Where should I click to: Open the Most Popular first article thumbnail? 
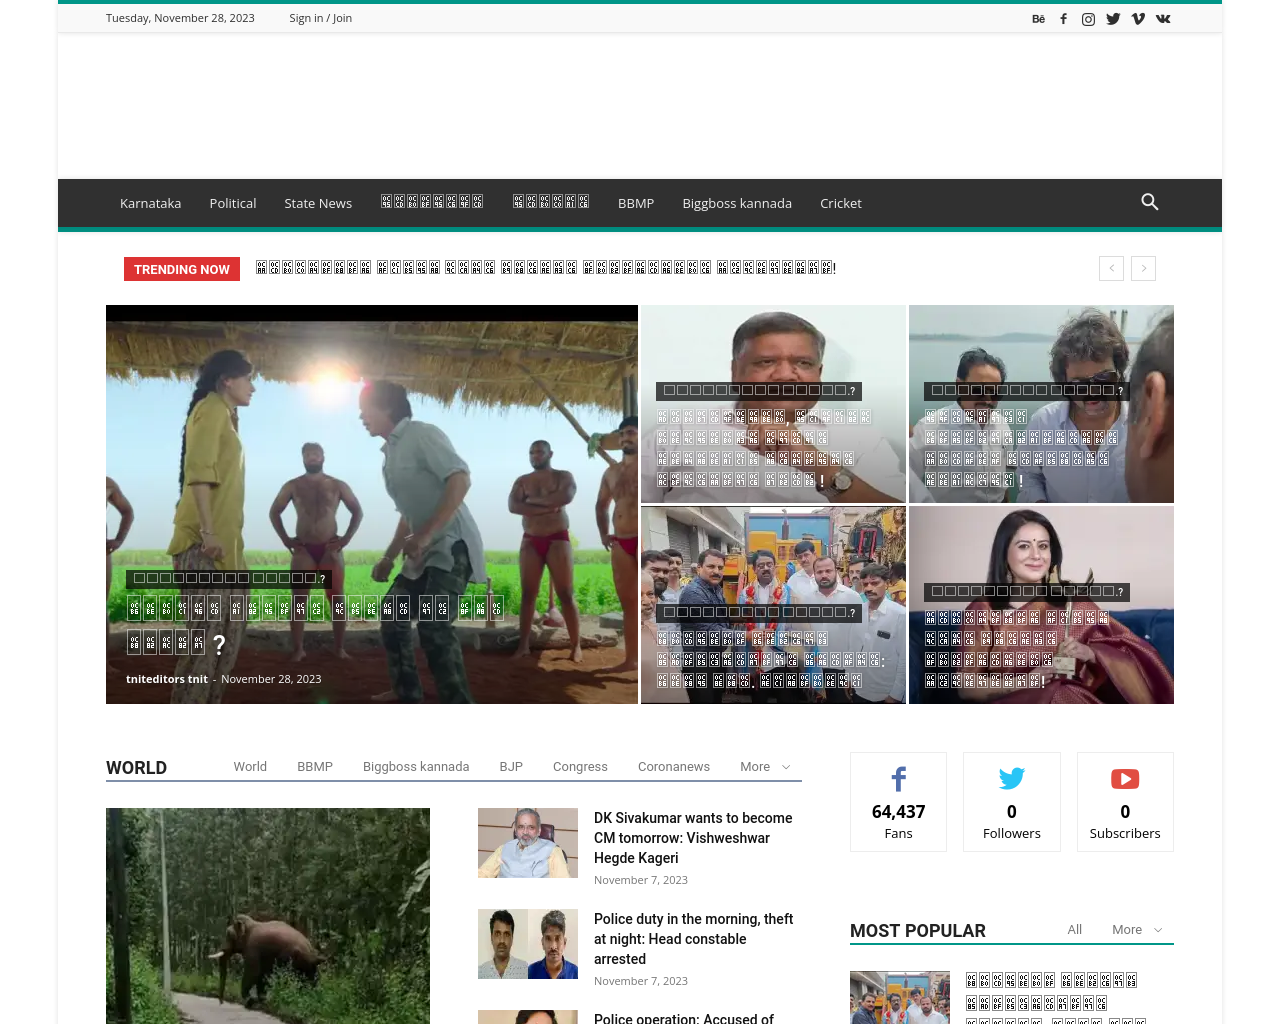click(900, 997)
